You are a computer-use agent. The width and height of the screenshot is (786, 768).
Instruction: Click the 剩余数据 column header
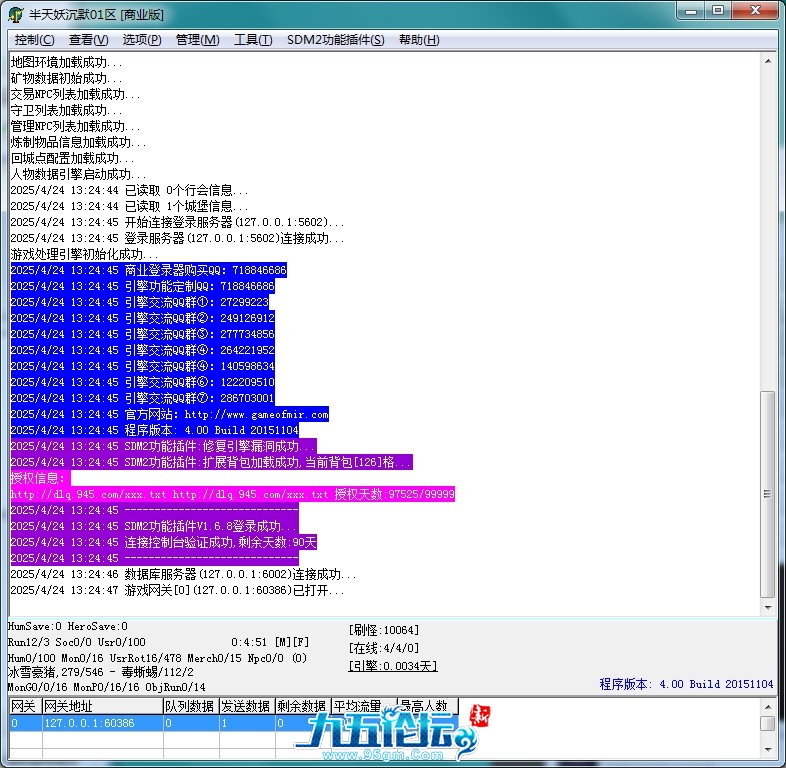click(303, 706)
